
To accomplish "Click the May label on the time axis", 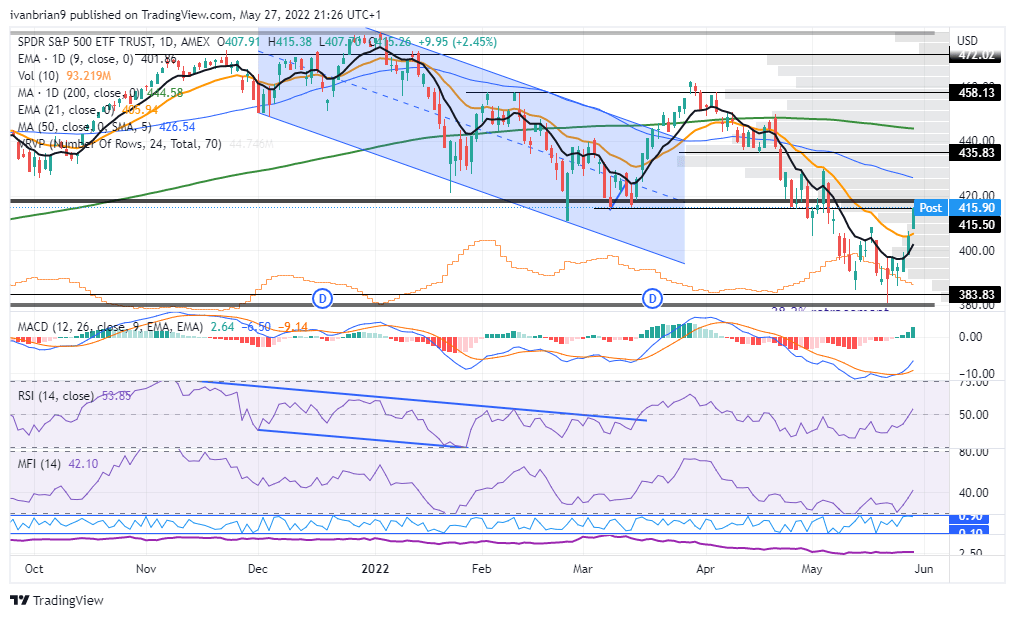I will pyautogui.click(x=812, y=569).
